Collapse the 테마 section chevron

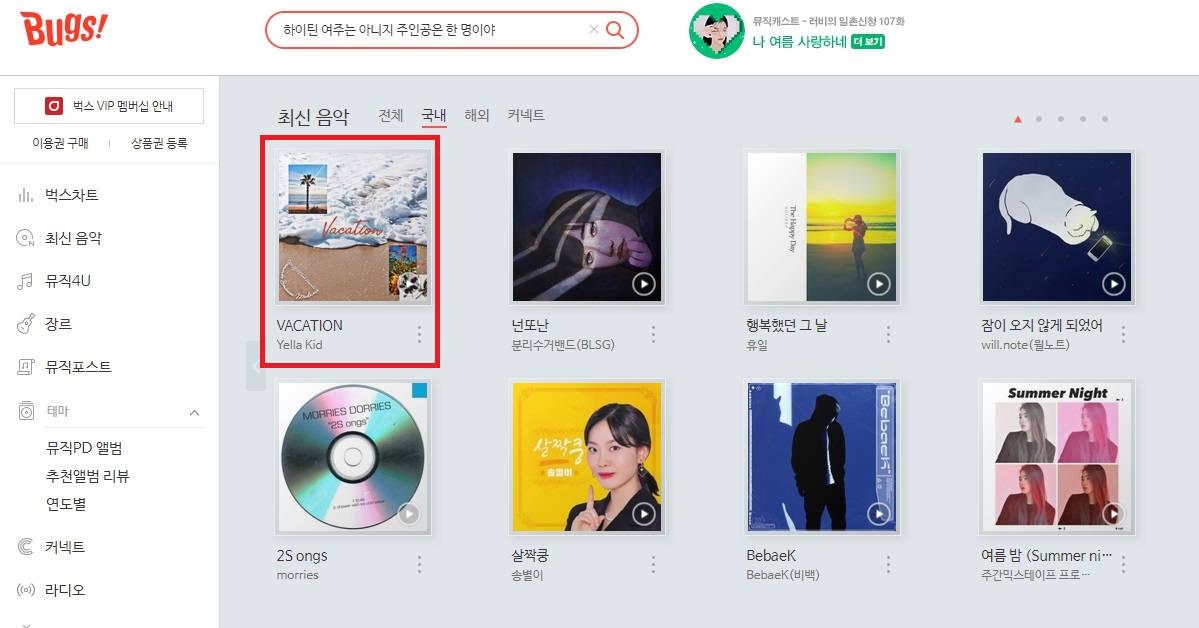(194, 413)
